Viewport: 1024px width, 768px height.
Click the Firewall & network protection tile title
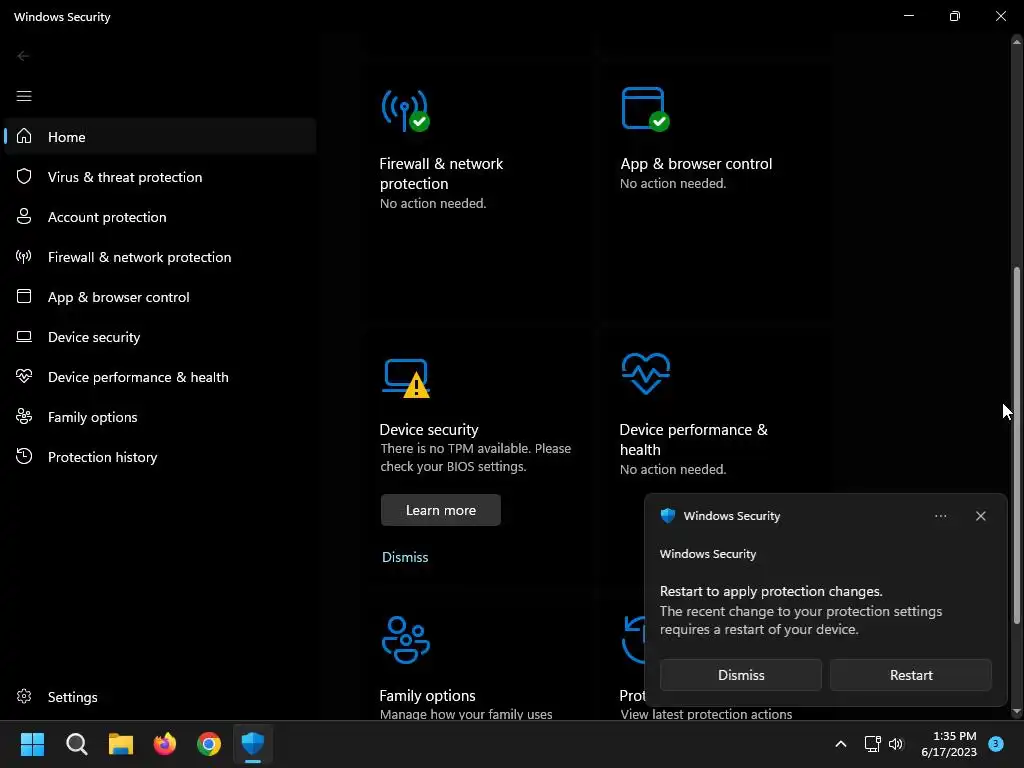(441, 173)
